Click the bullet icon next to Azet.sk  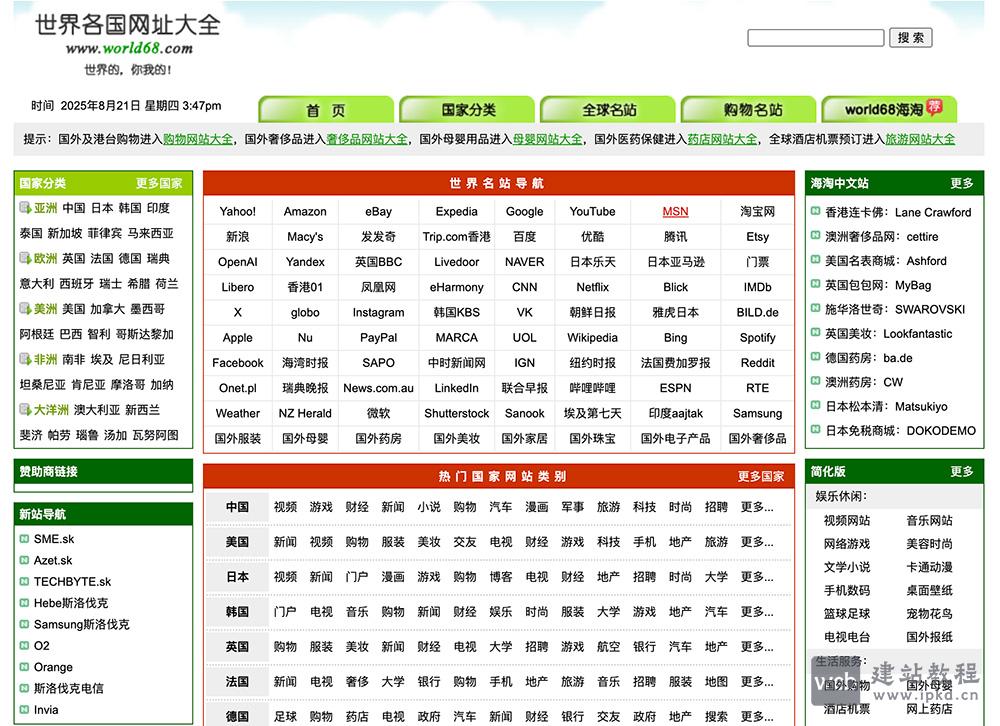(x=24, y=560)
